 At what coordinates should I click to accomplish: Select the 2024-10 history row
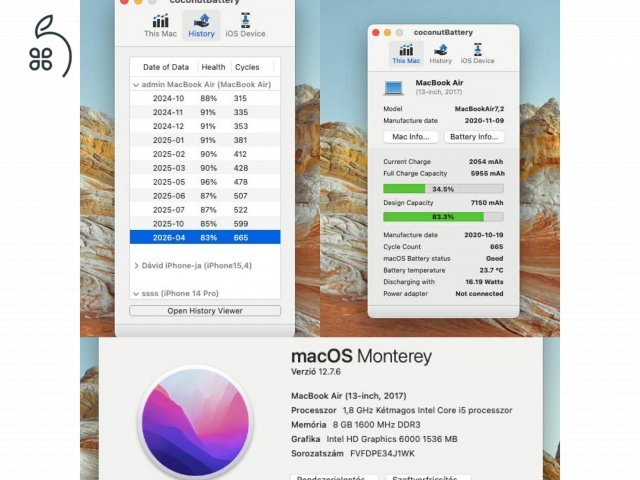click(x=205, y=98)
